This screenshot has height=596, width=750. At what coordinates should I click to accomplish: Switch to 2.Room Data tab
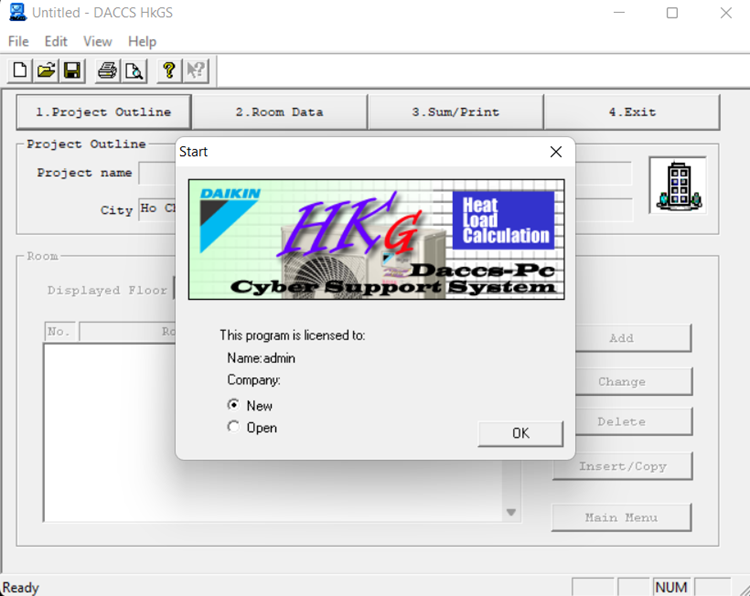click(x=279, y=112)
